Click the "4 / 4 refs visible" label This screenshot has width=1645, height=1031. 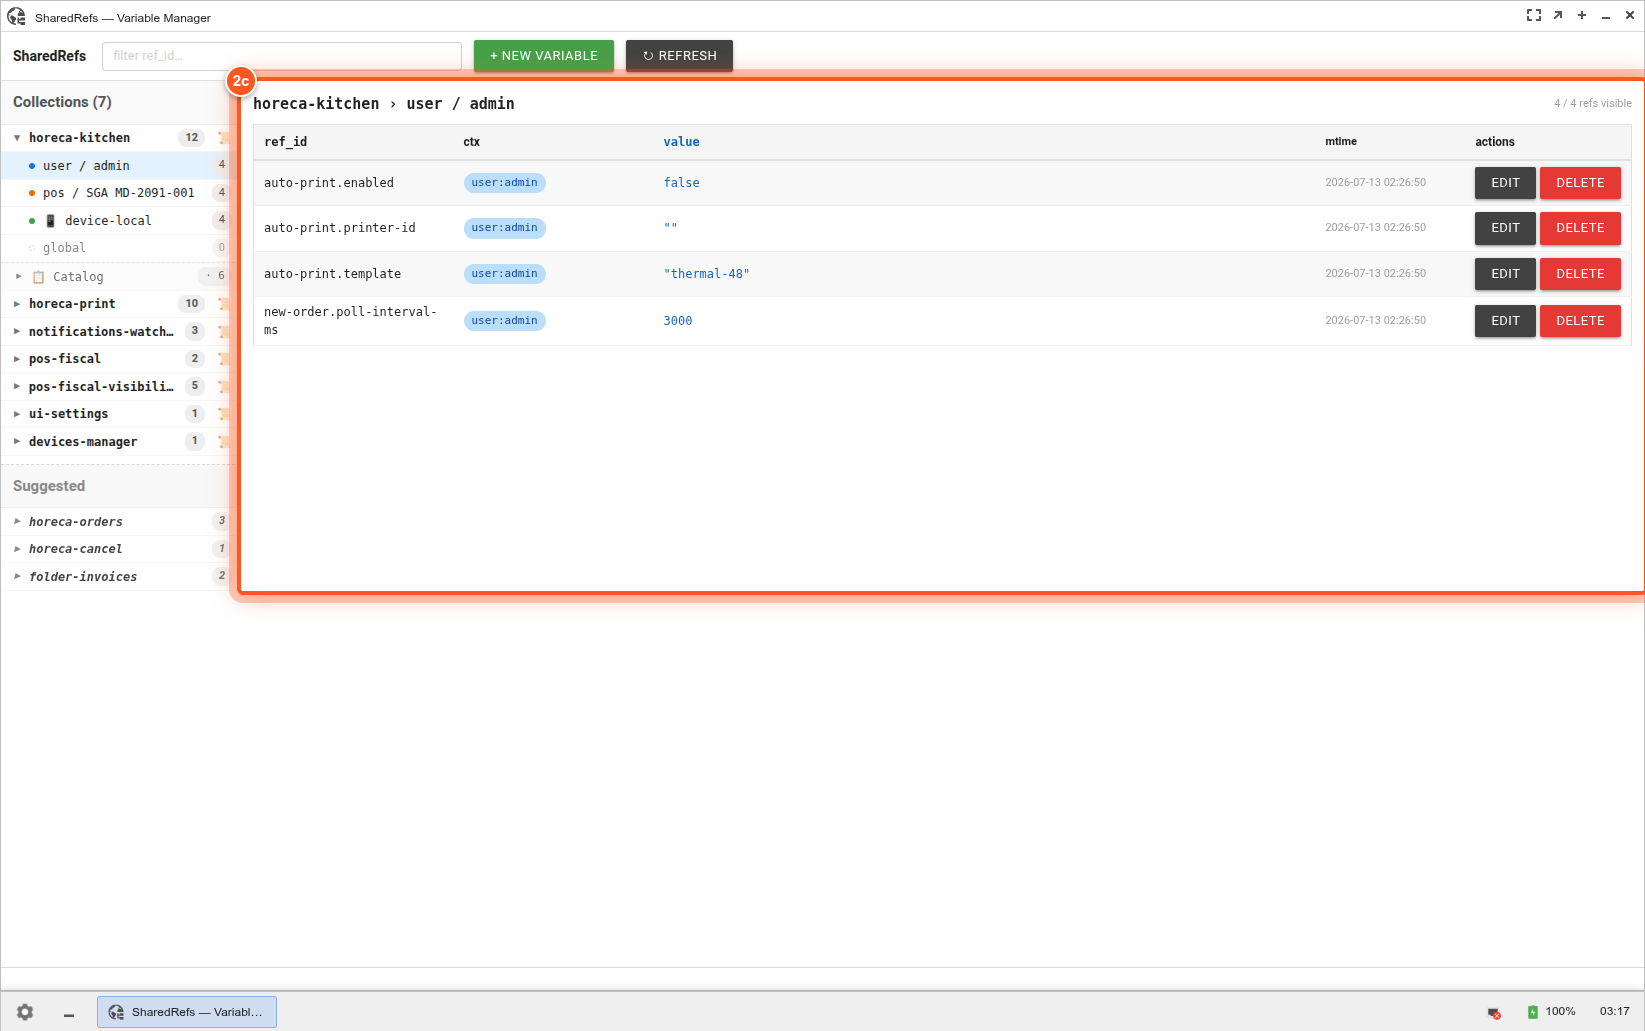click(x=1592, y=103)
